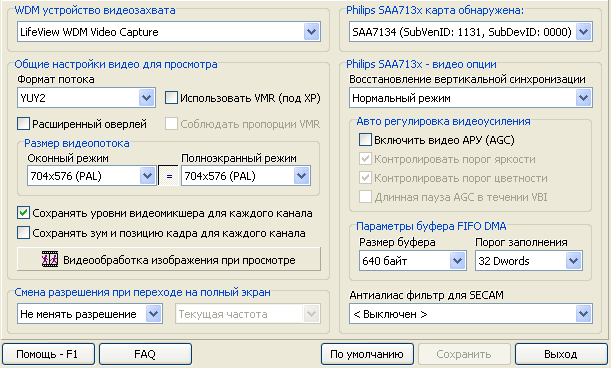The height and width of the screenshot is (369, 612).
Task: Click Размер видеопотока group title
Action: 77,143
